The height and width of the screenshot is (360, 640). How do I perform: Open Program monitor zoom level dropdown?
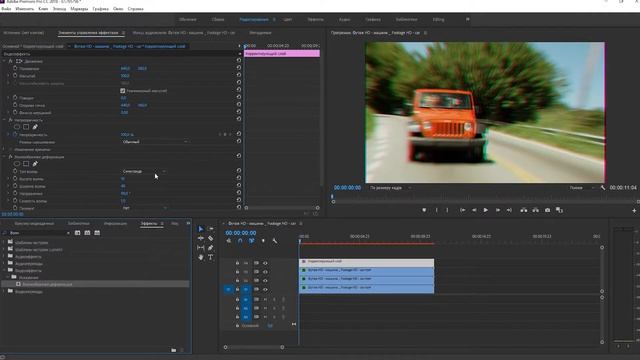coord(390,188)
